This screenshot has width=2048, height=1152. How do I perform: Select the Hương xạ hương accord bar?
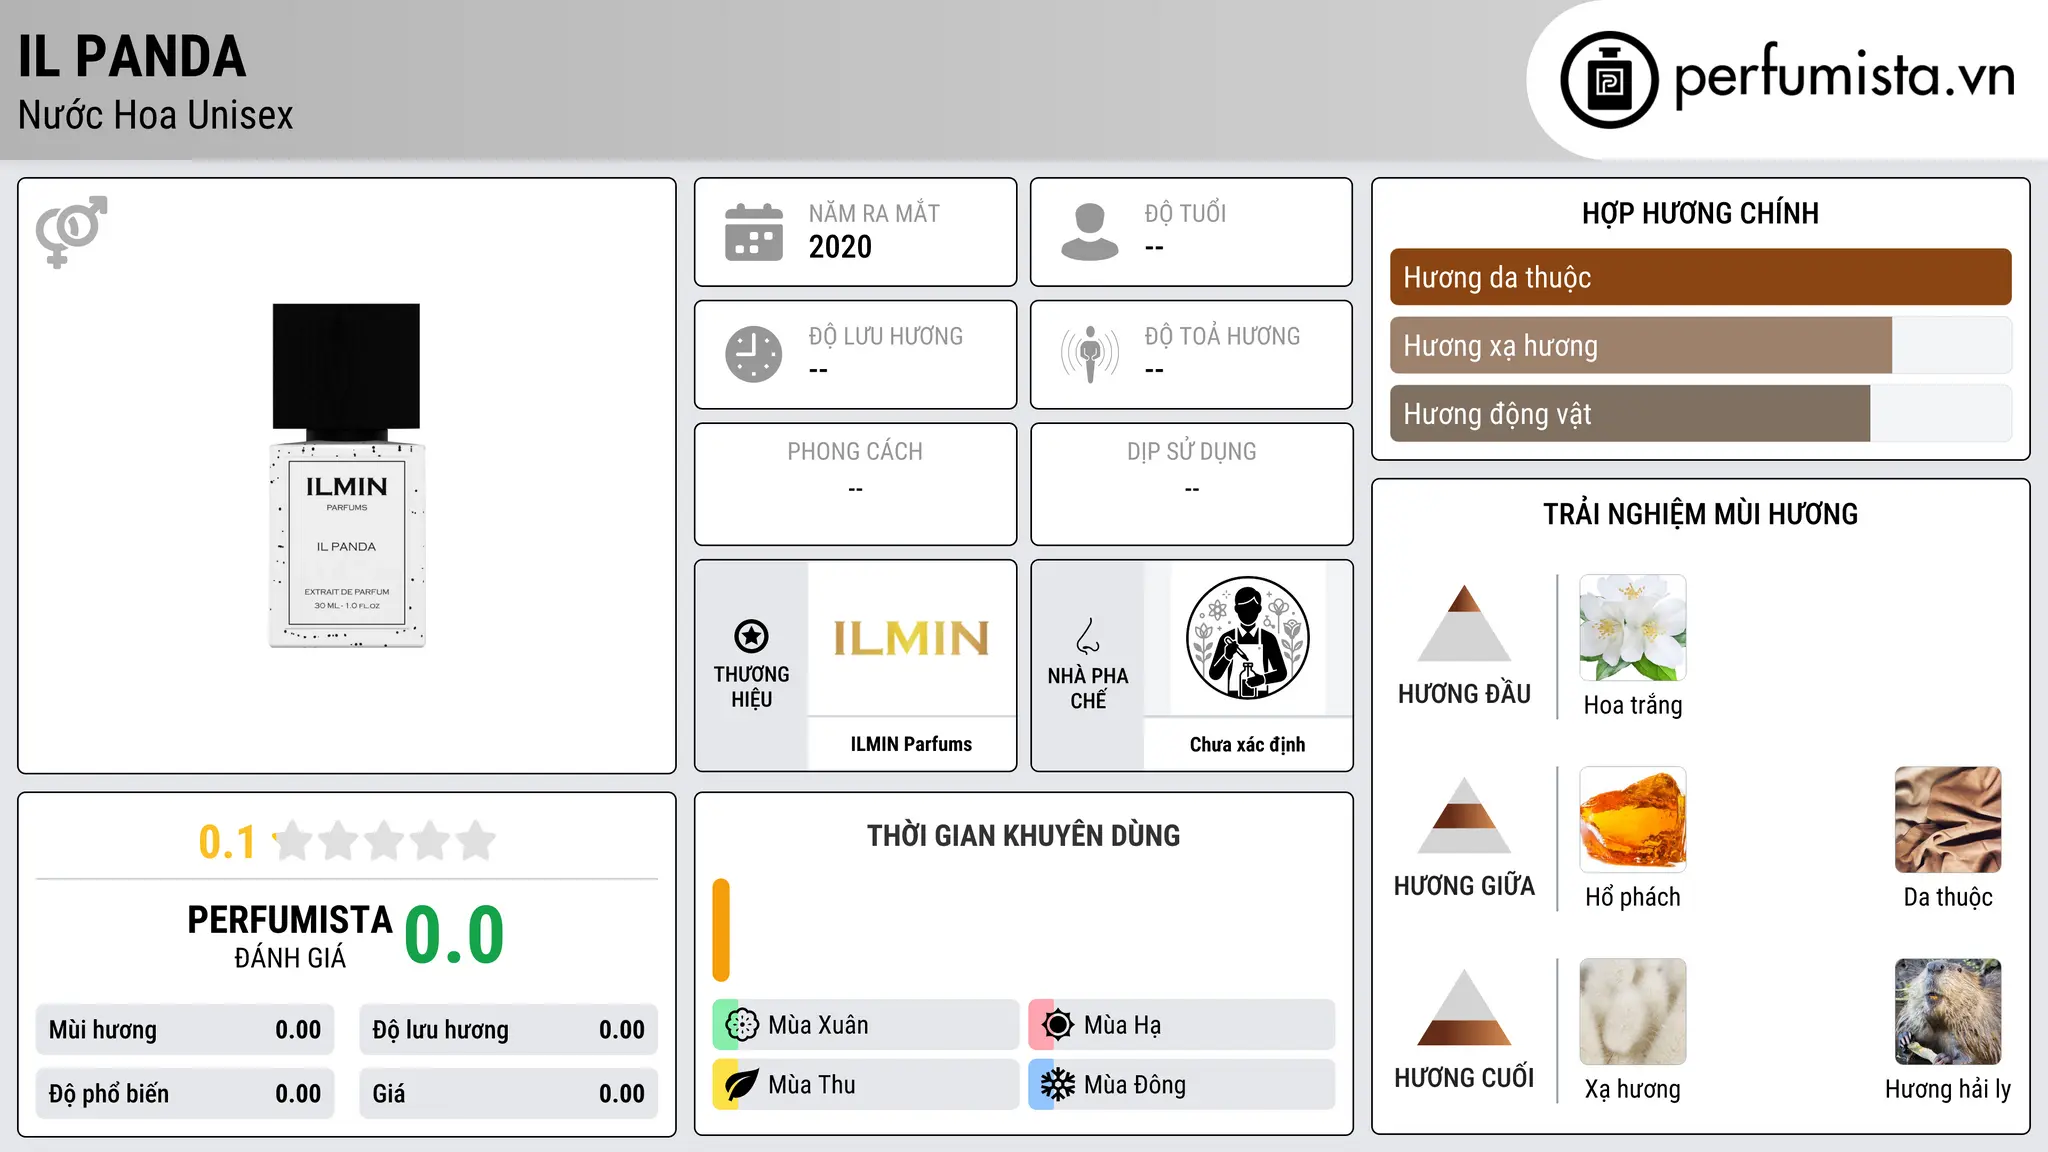1700,346
